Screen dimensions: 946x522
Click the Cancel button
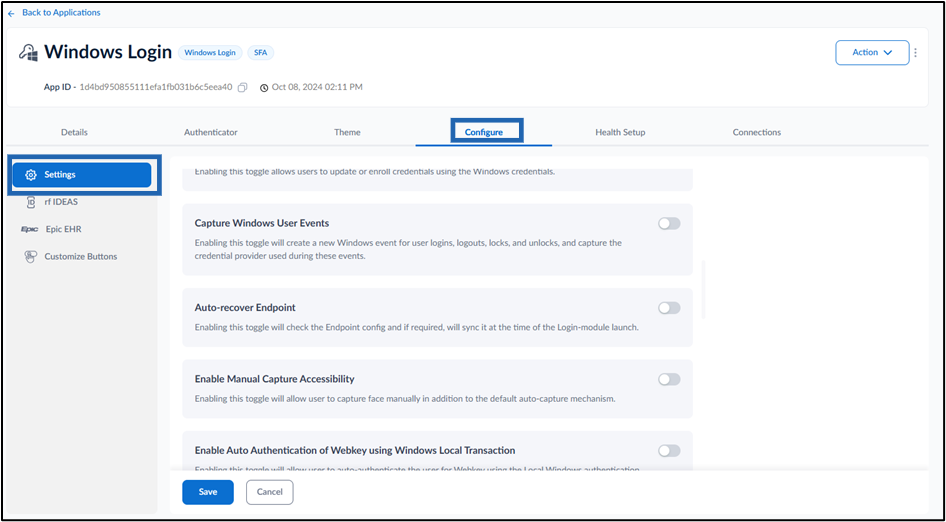tap(270, 492)
